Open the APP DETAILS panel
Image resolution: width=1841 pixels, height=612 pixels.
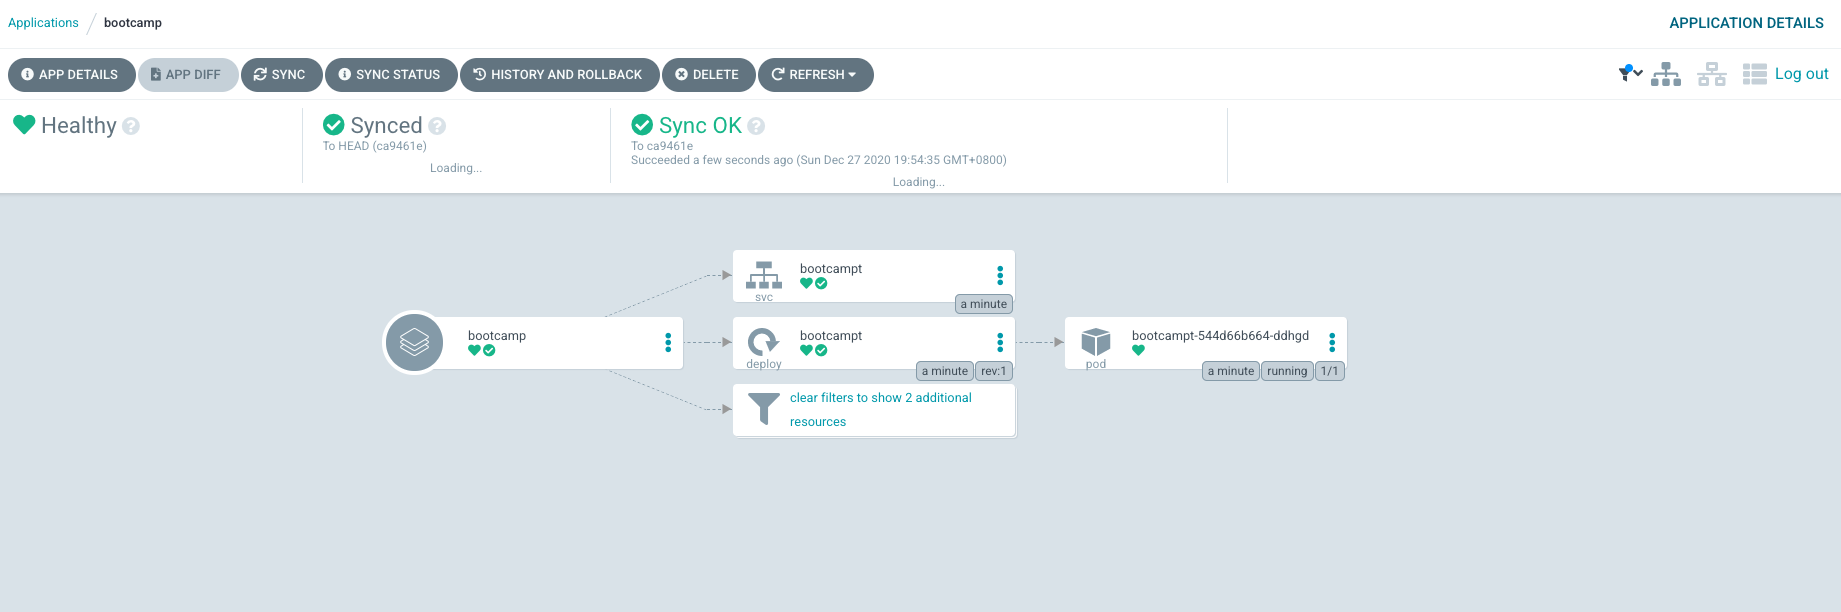[x=71, y=75]
